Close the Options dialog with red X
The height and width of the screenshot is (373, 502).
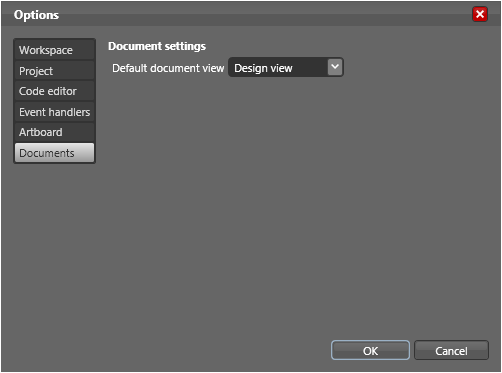[x=480, y=14]
